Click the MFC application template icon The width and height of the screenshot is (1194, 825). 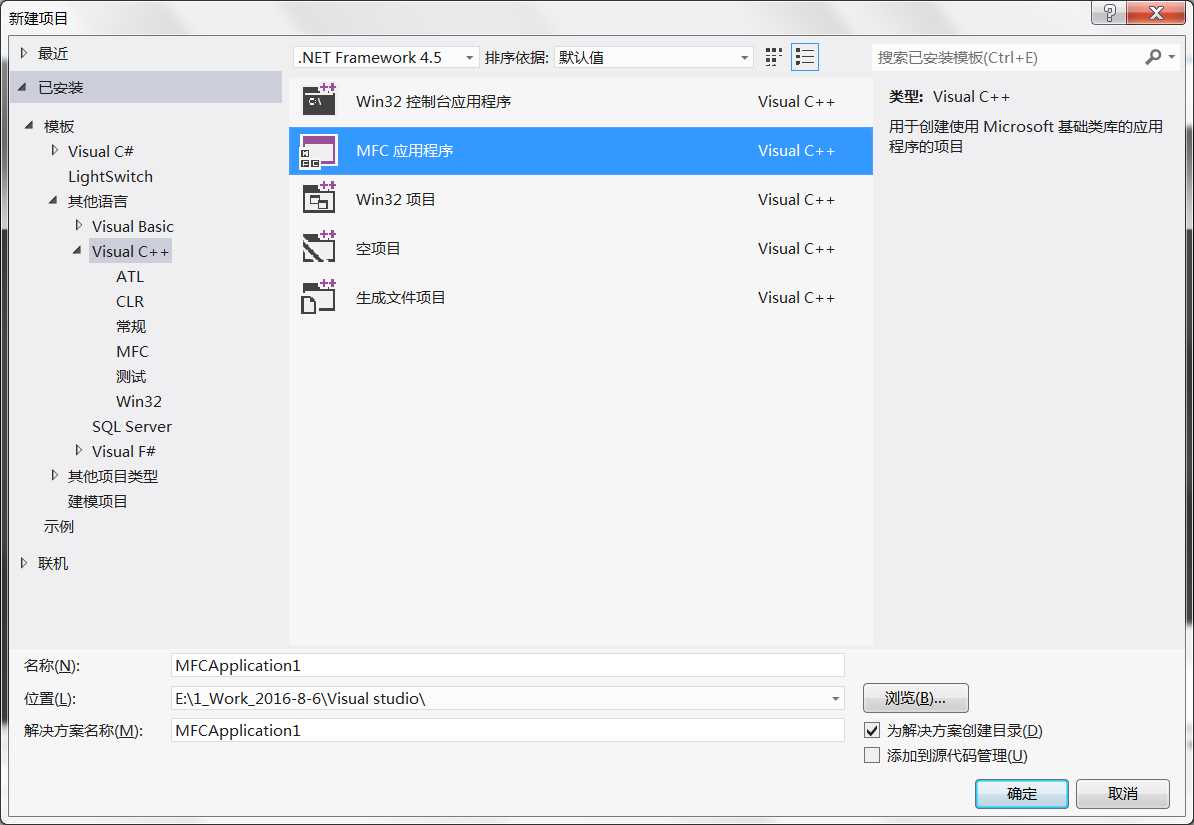pos(319,150)
